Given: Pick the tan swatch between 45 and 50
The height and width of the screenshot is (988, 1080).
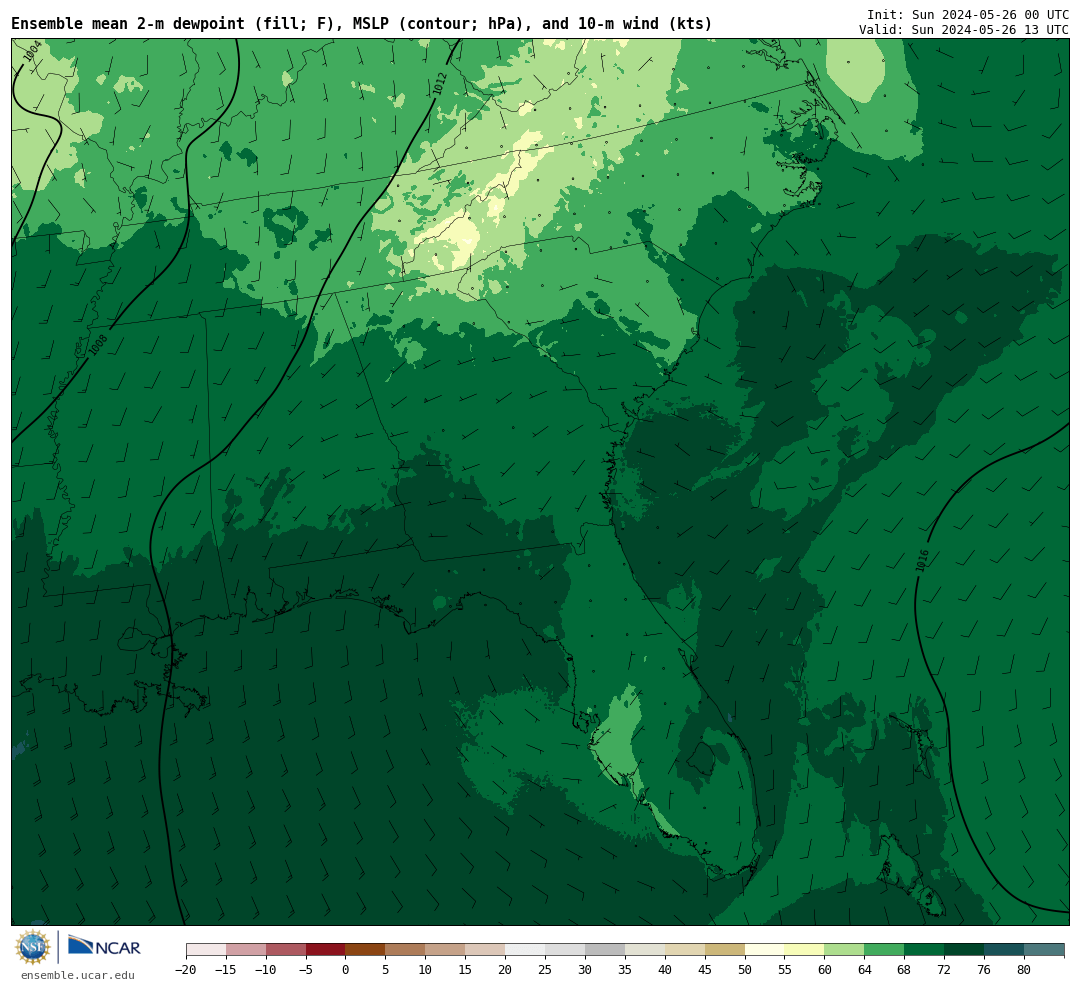Looking at the screenshot, I should click(x=725, y=949).
